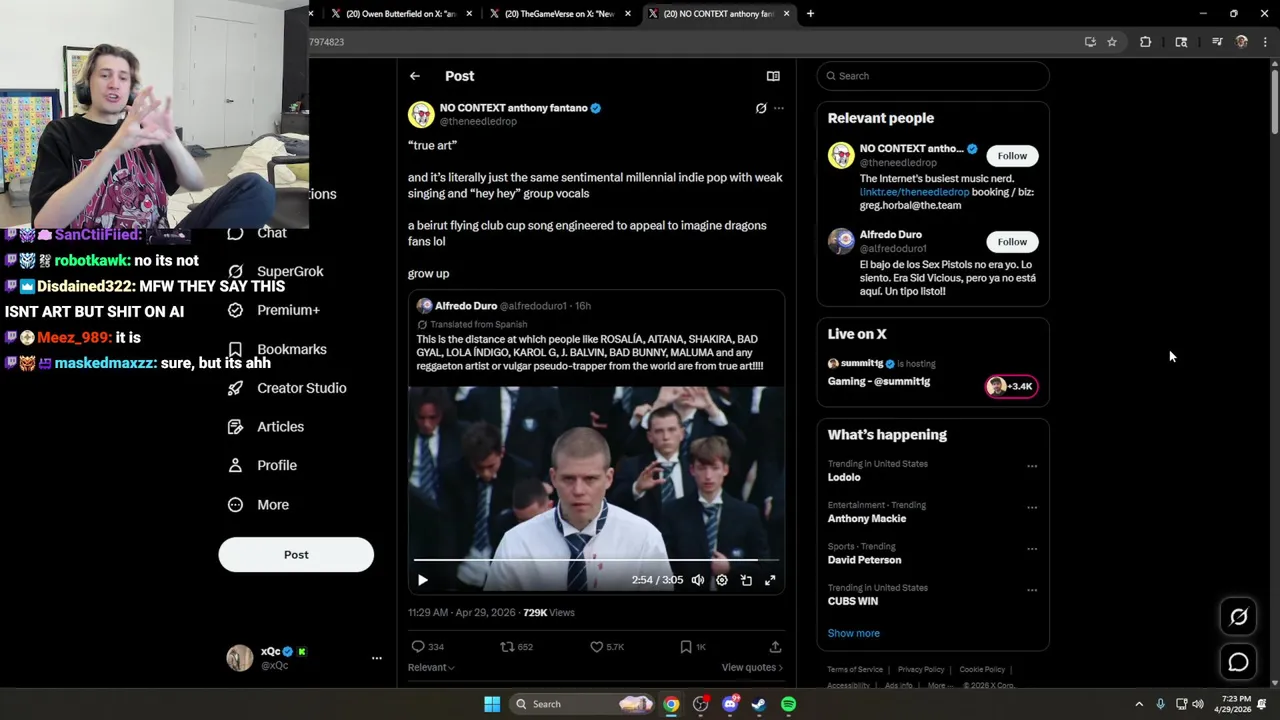Open Spotify from taskbar
Image resolution: width=1280 pixels, height=720 pixels.
click(788, 704)
